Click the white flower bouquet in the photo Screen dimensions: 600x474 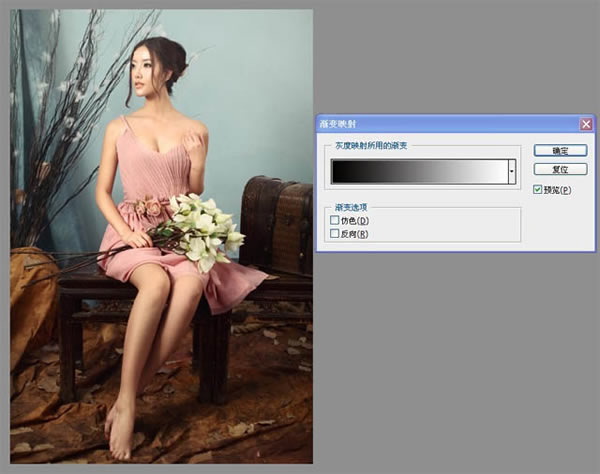pos(203,230)
